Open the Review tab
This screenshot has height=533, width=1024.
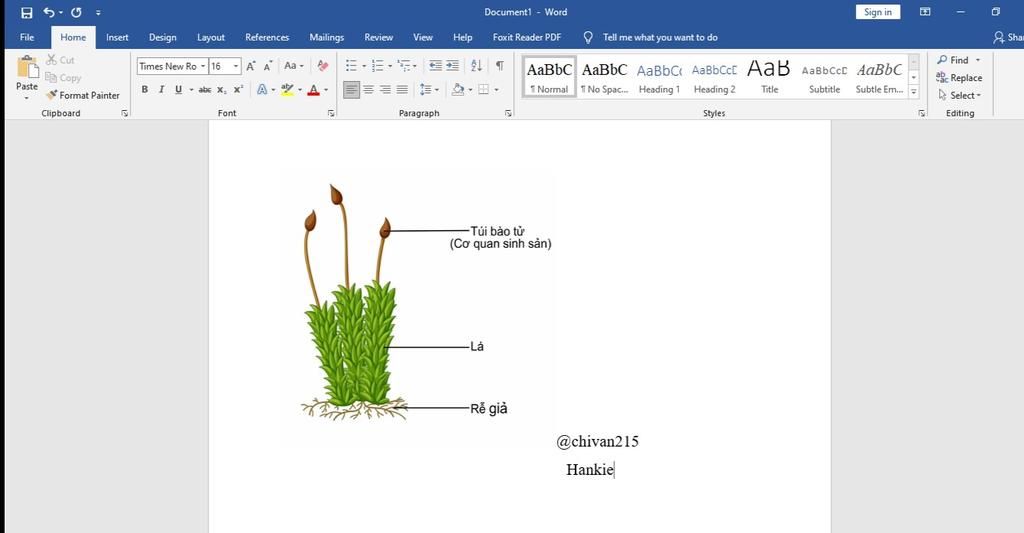click(379, 37)
